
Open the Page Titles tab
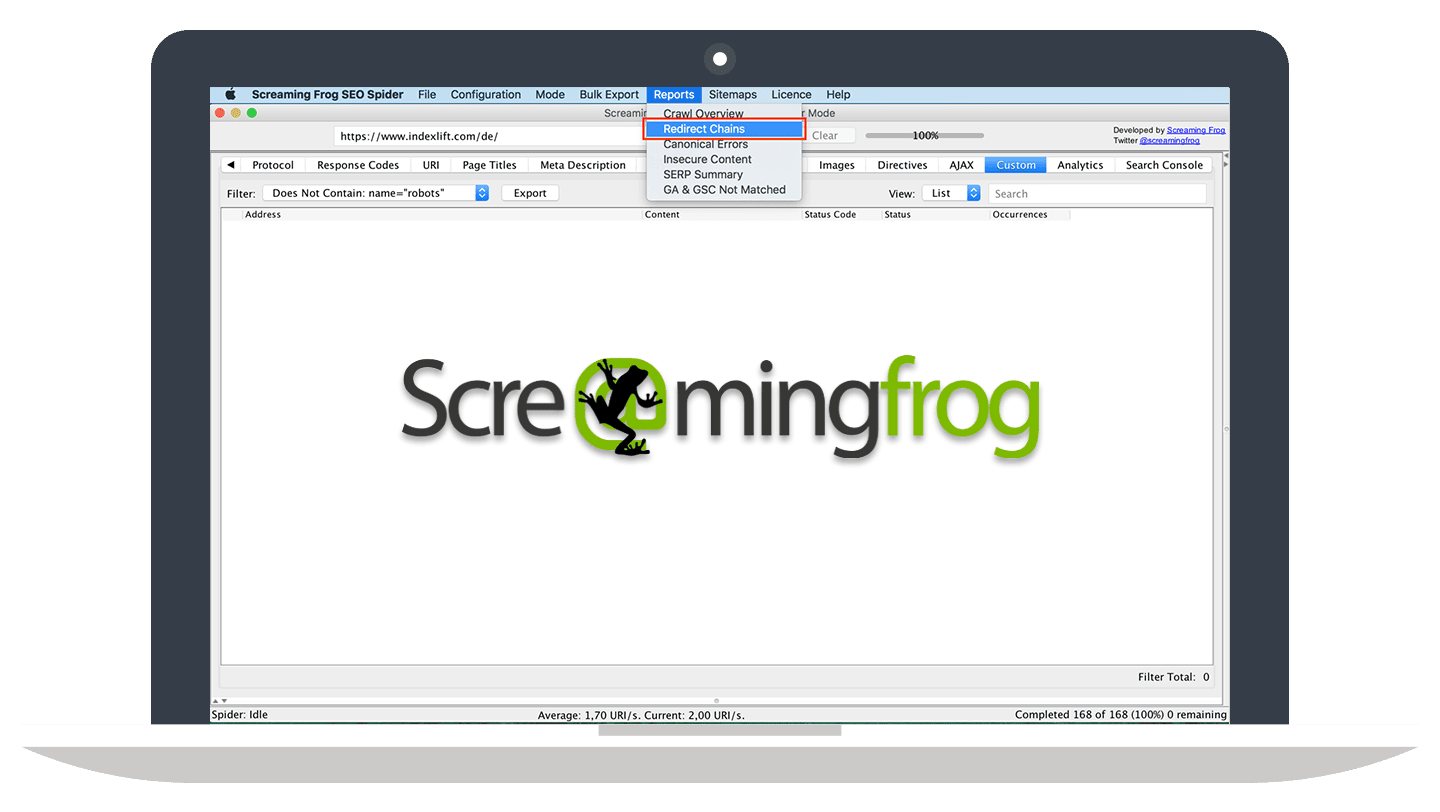coord(489,165)
